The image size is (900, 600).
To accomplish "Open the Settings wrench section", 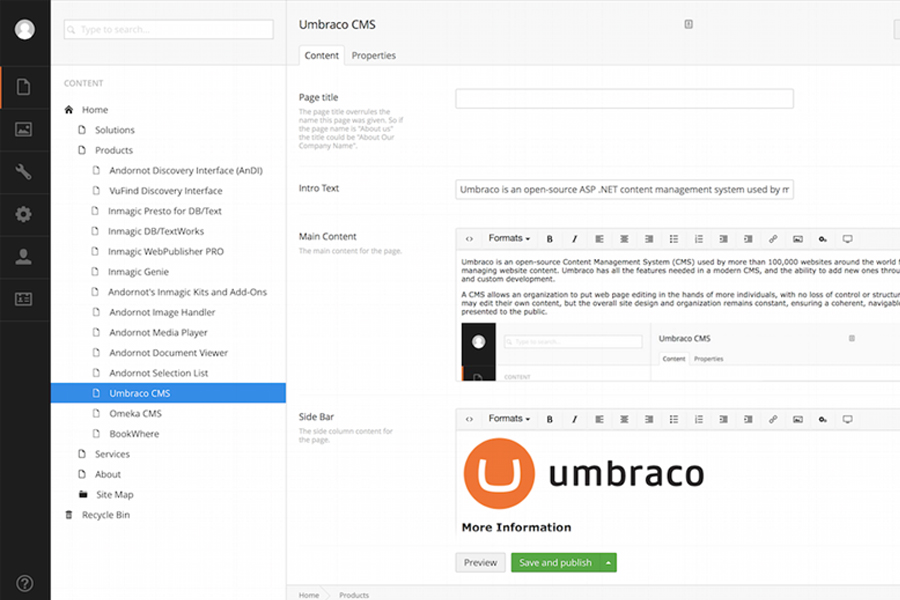I will click(24, 172).
